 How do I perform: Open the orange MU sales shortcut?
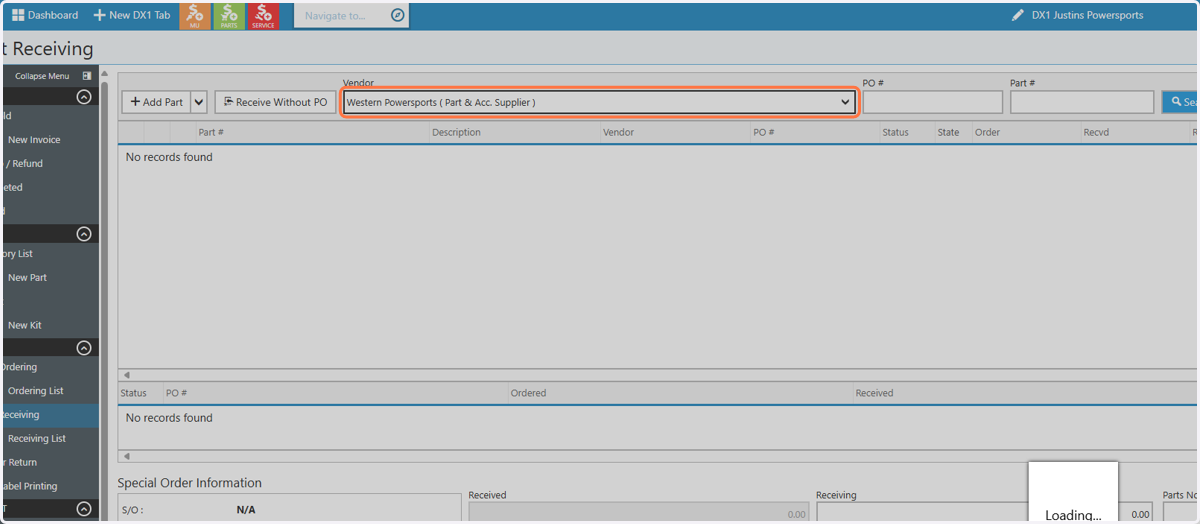click(195, 15)
